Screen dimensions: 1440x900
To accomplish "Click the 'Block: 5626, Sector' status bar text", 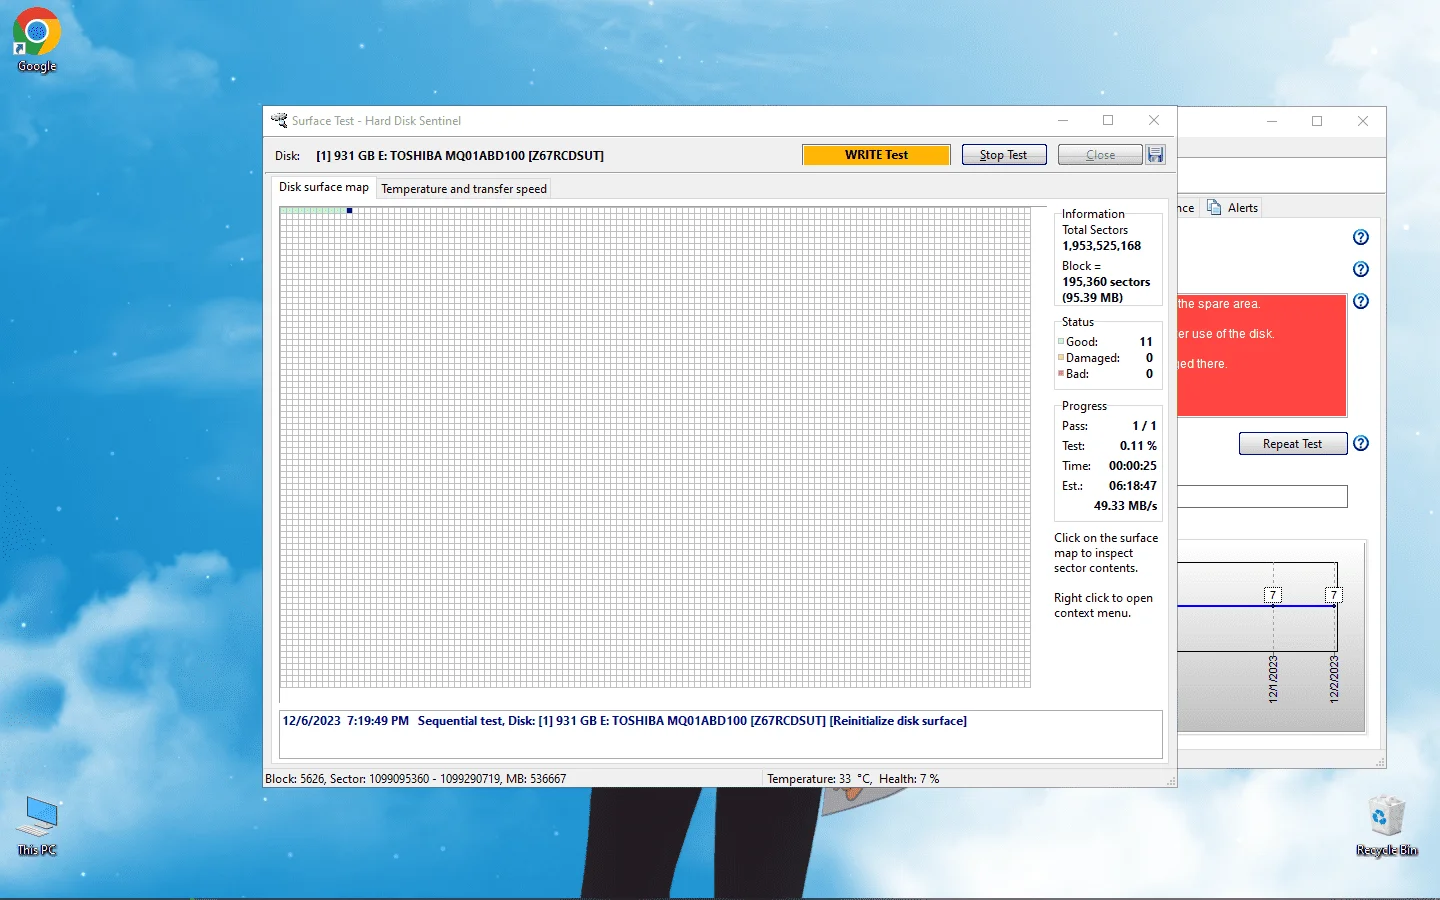I will click(416, 779).
